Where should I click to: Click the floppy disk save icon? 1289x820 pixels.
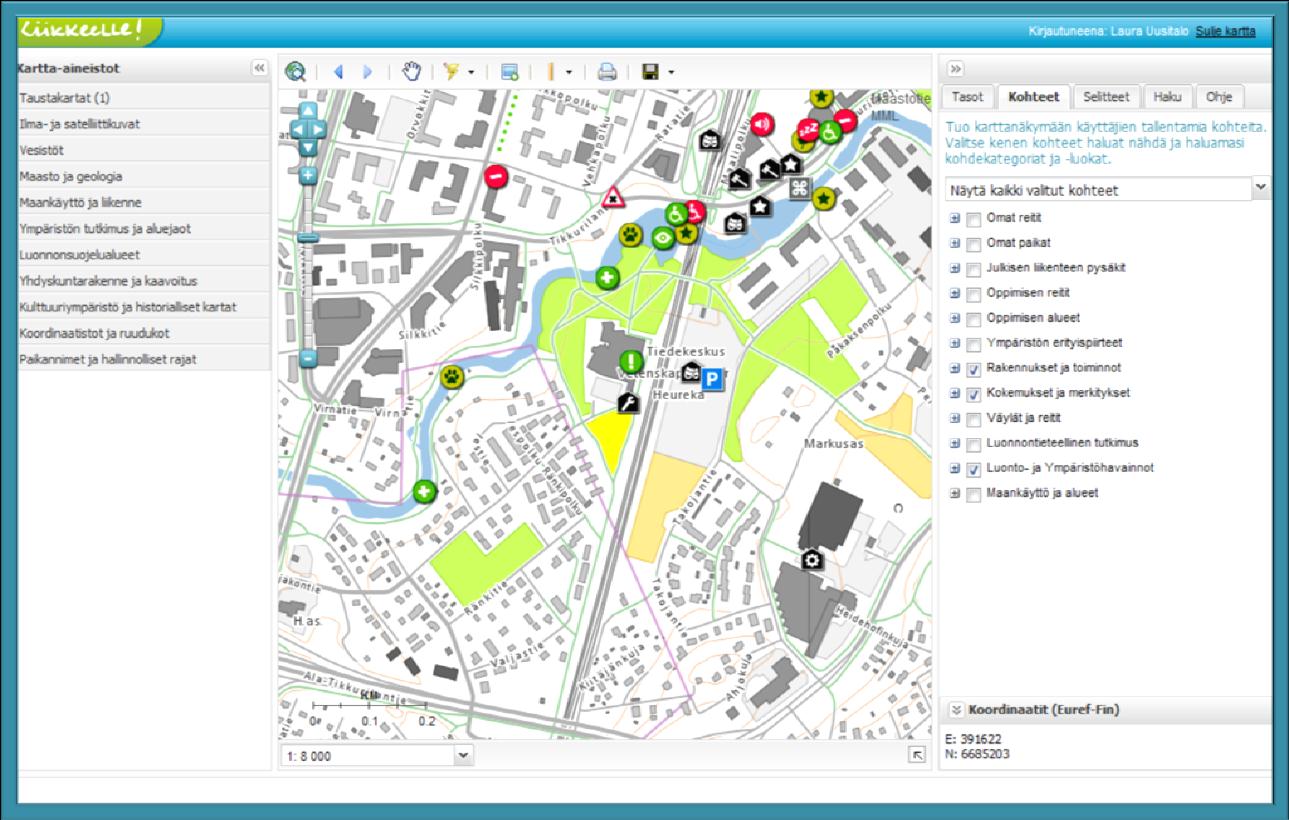[x=651, y=72]
